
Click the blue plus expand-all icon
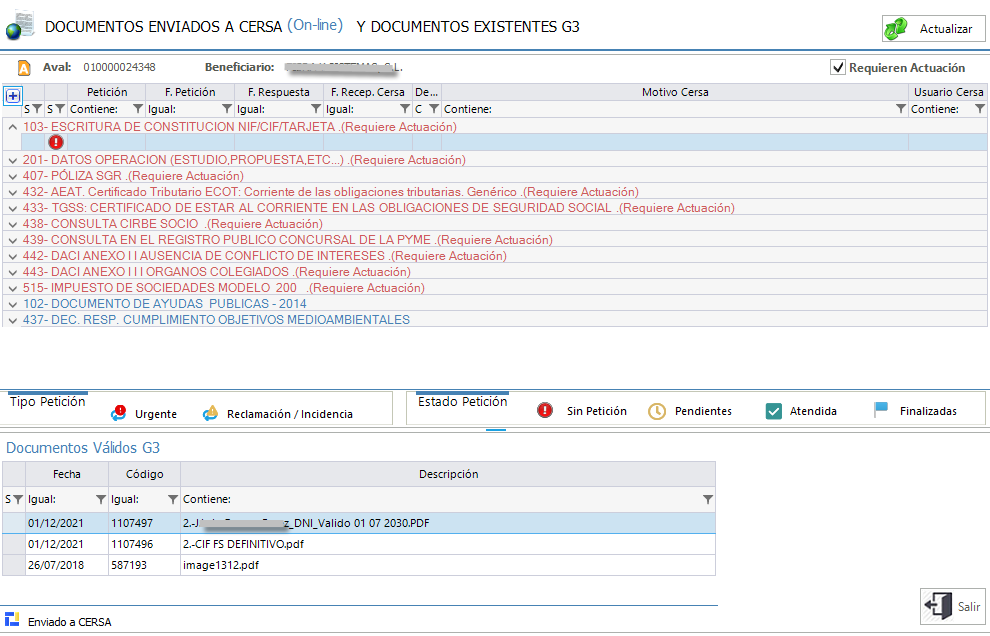click(13, 96)
